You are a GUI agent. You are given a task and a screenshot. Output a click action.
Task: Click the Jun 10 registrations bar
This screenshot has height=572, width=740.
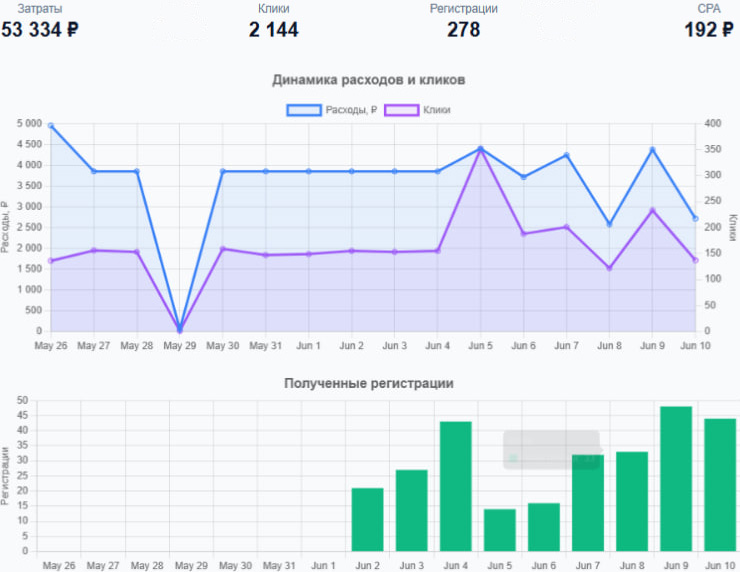720,484
